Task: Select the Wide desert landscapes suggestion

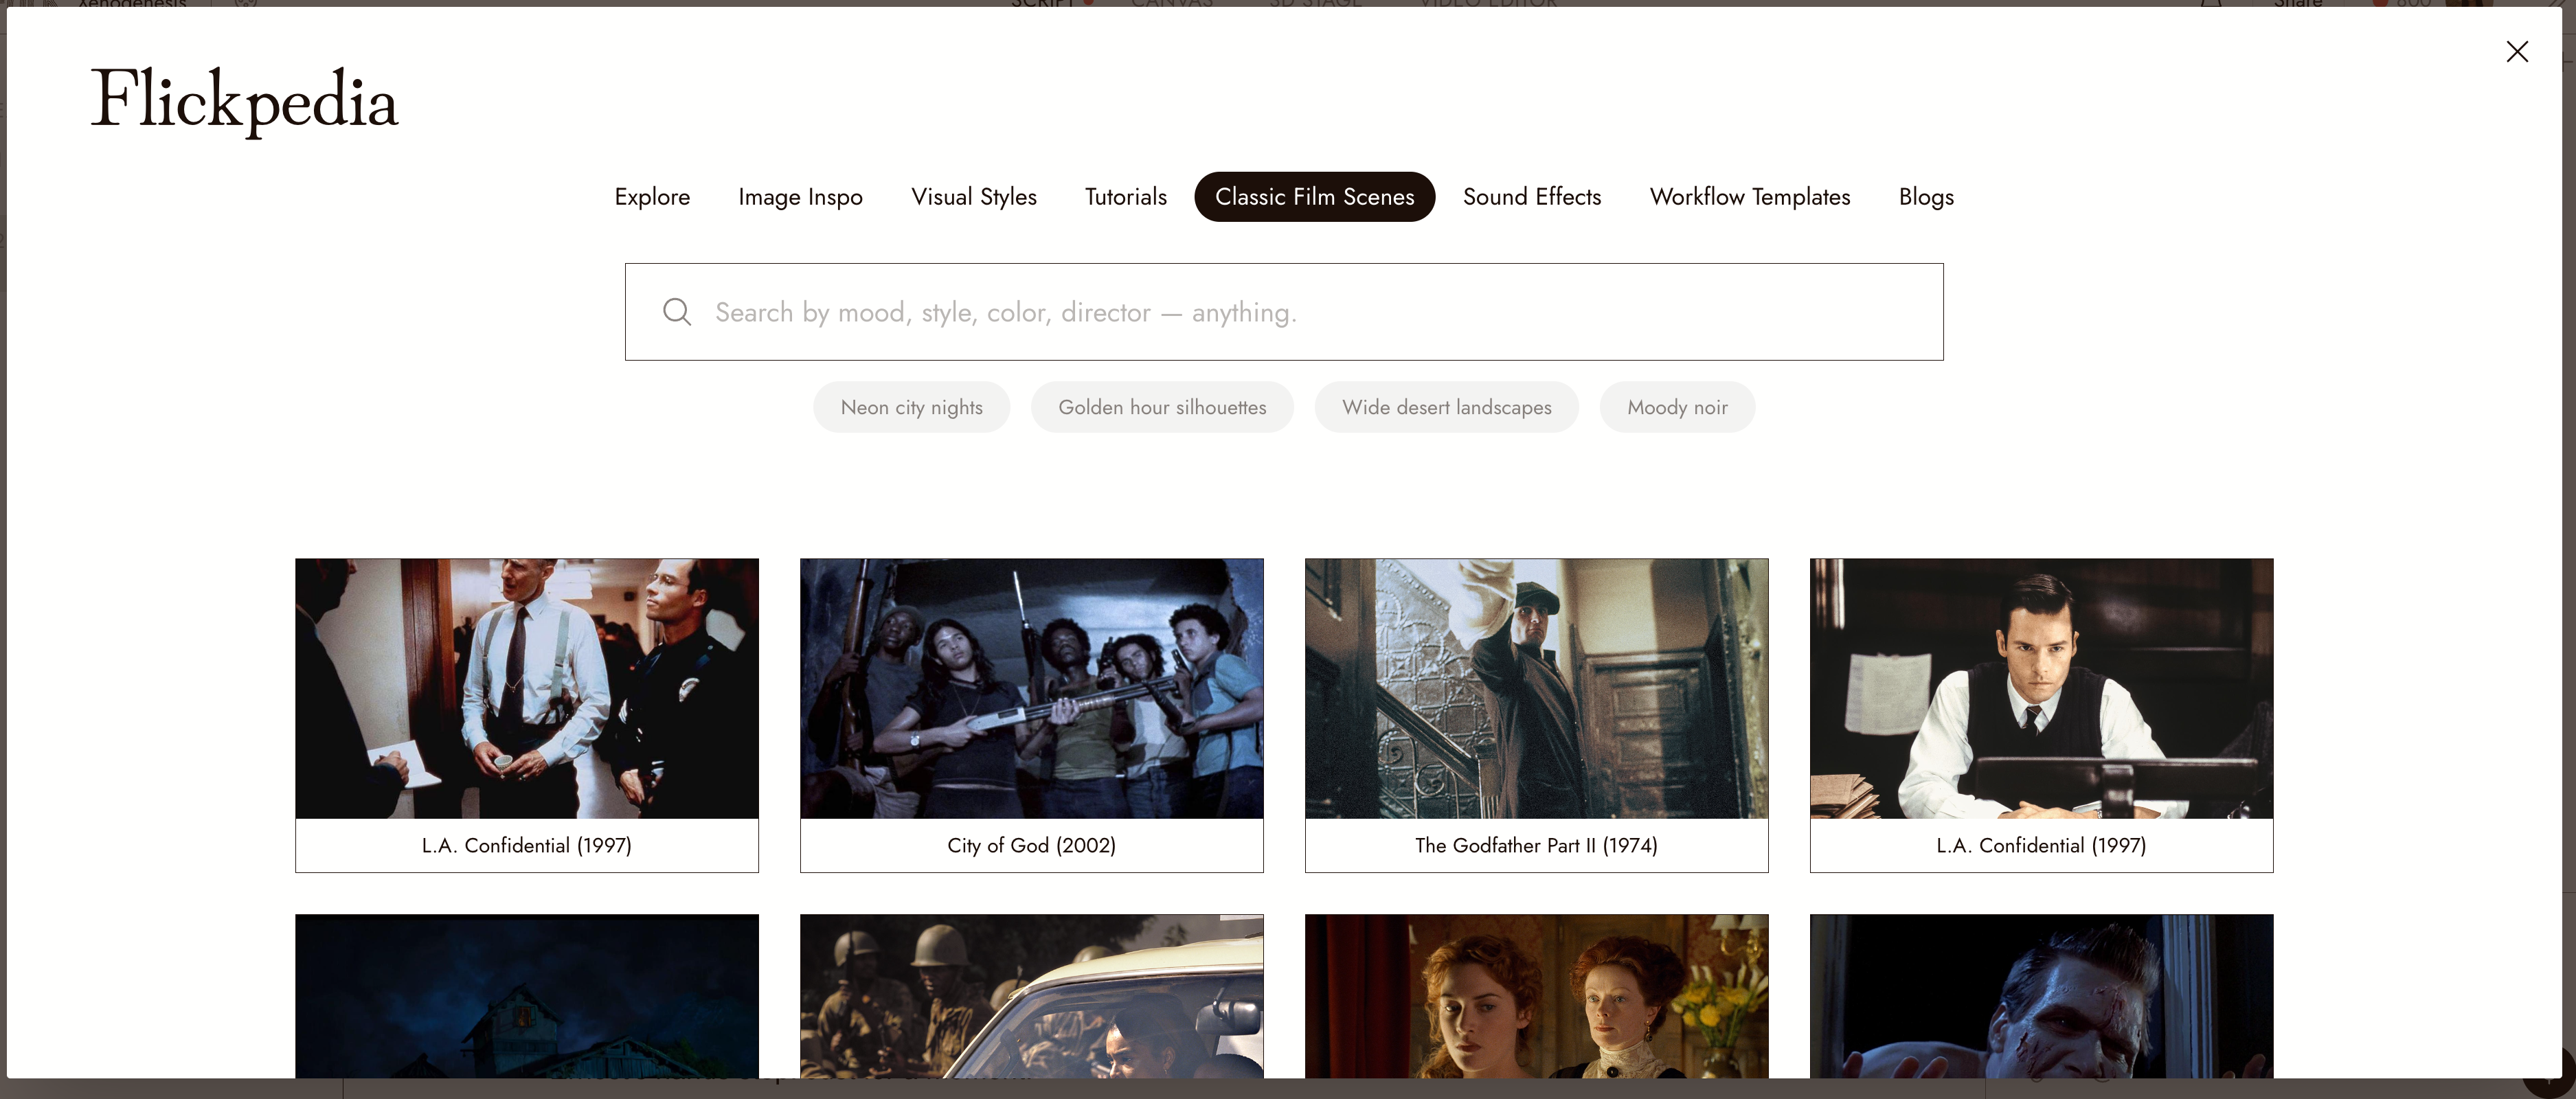Action: pyautogui.click(x=1447, y=407)
